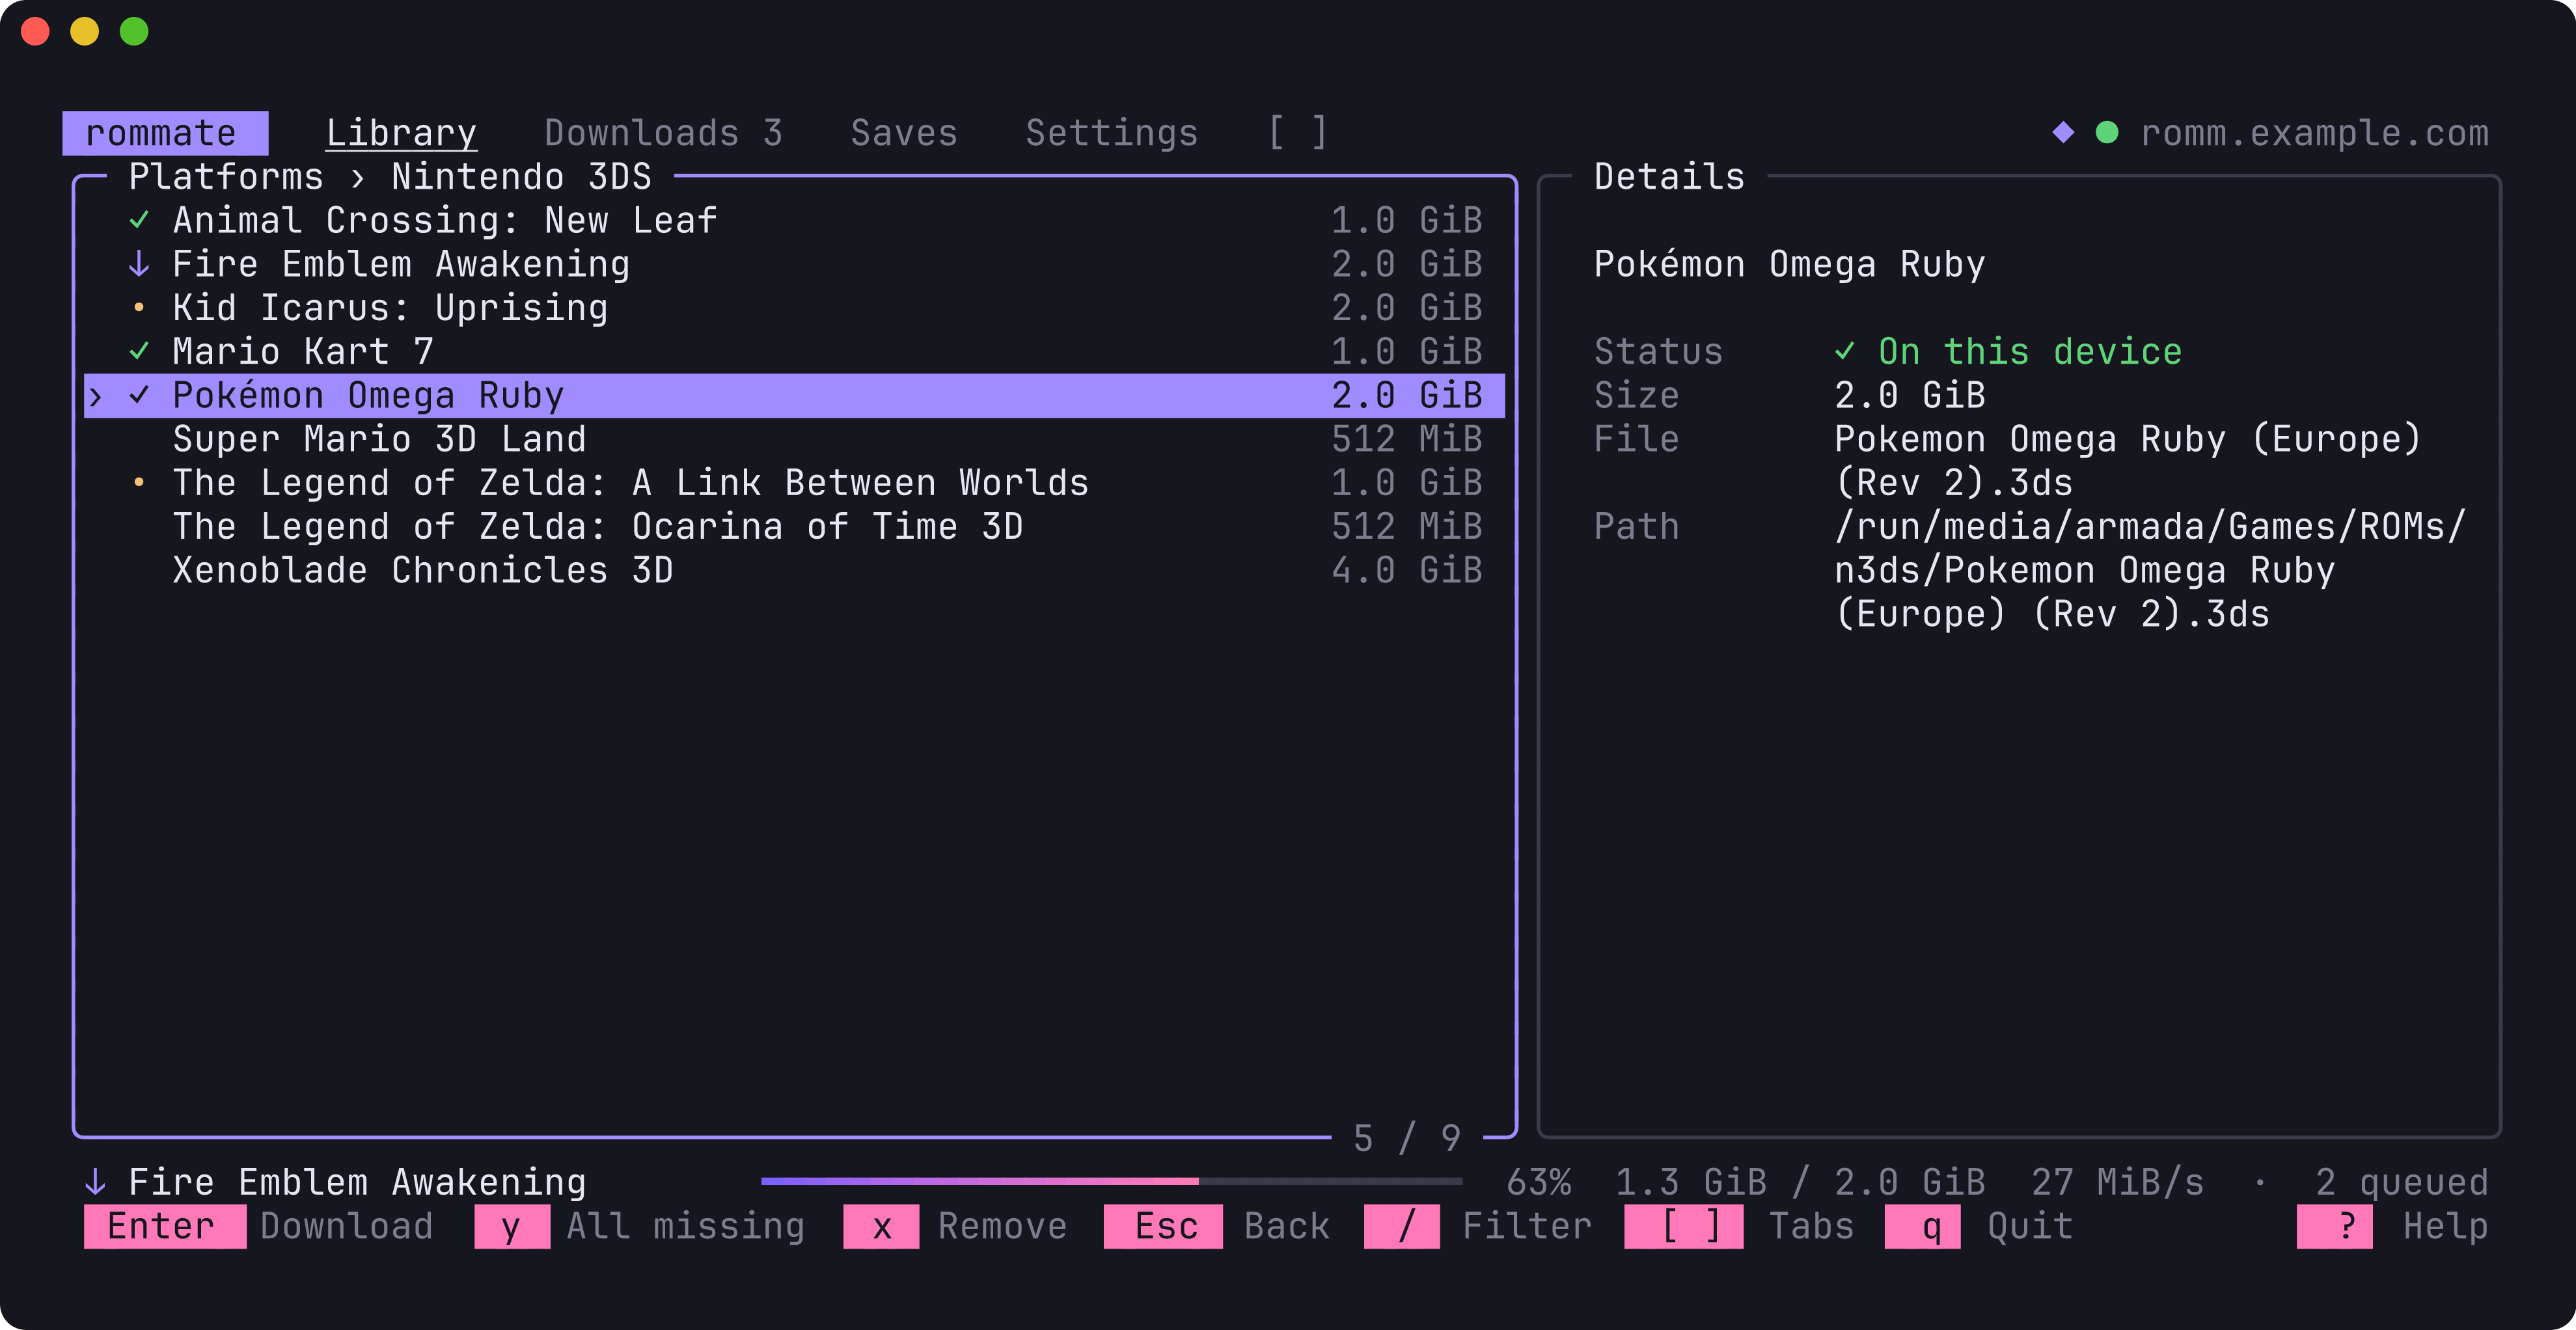
Task: Click Platforms in the breadcrumb
Action: point(226,177)
